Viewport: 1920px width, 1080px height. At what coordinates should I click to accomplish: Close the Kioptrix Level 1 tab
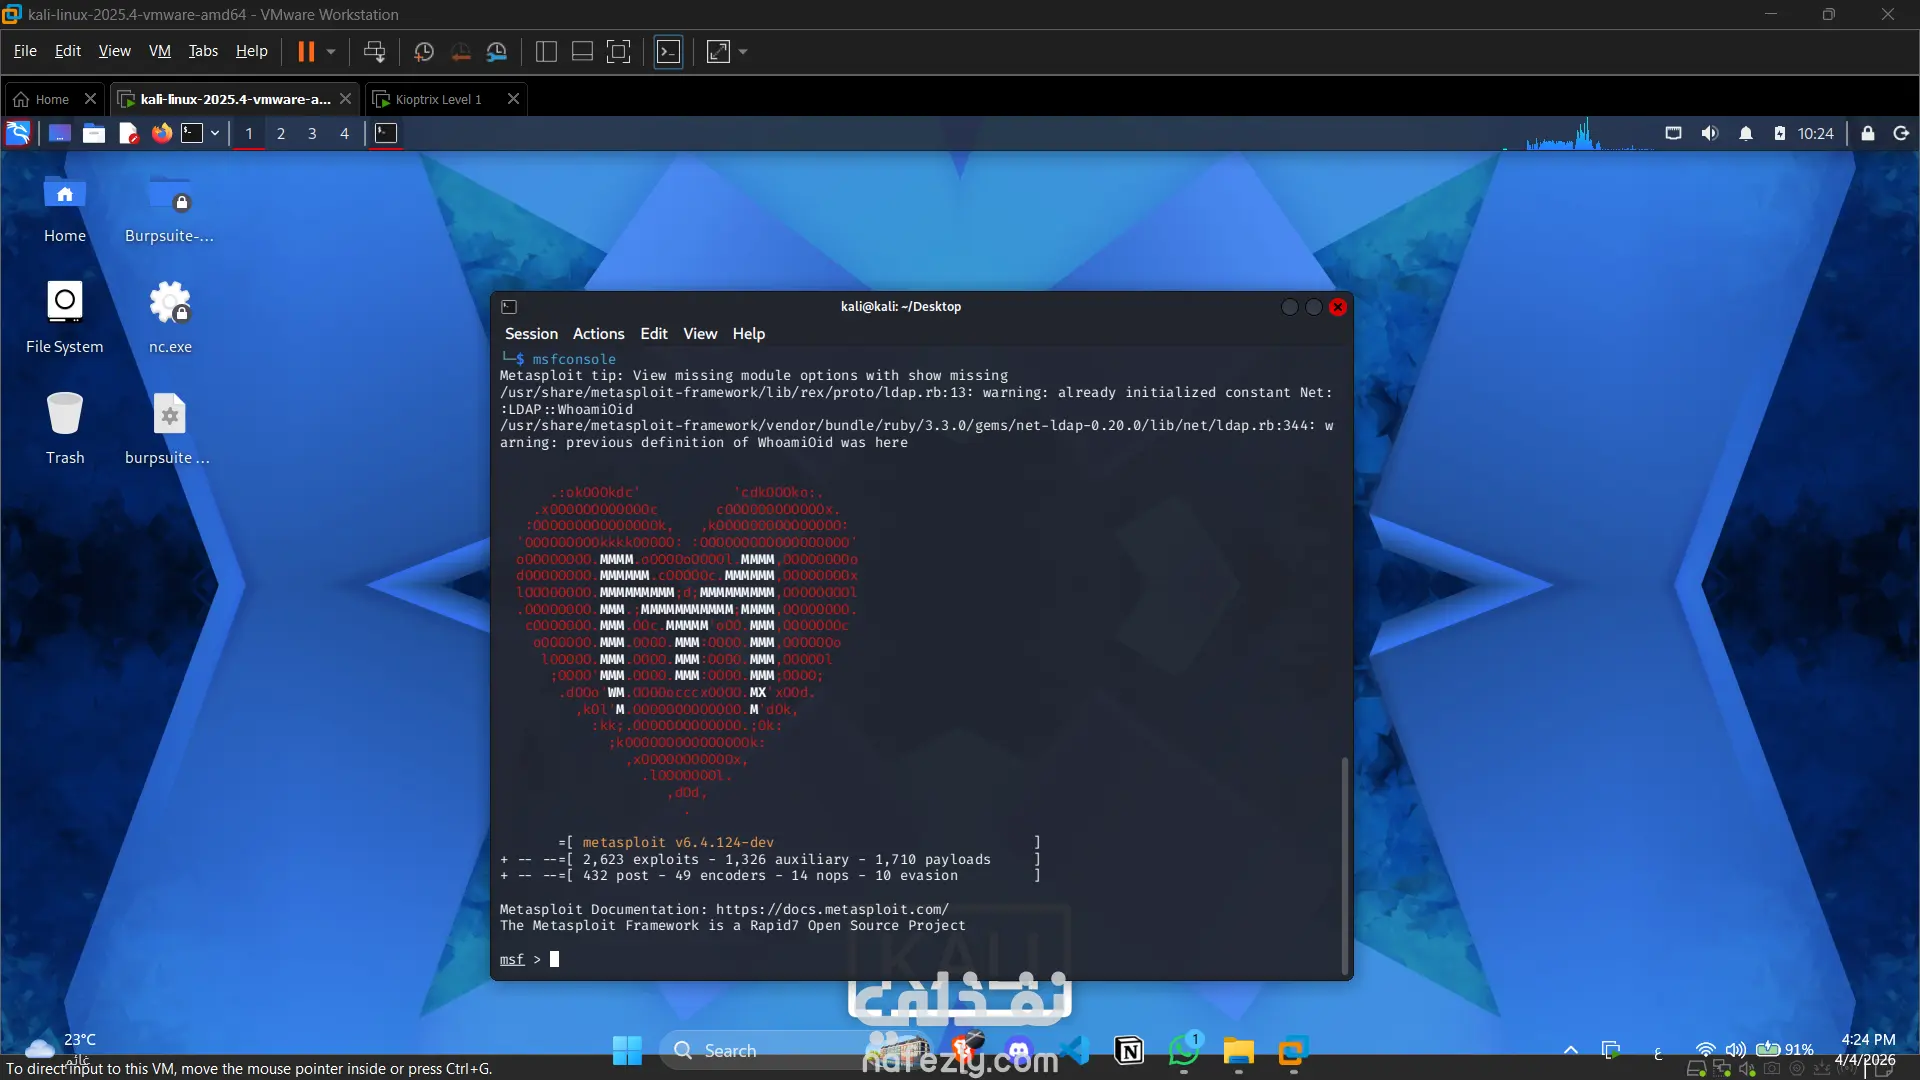(513, 98)
